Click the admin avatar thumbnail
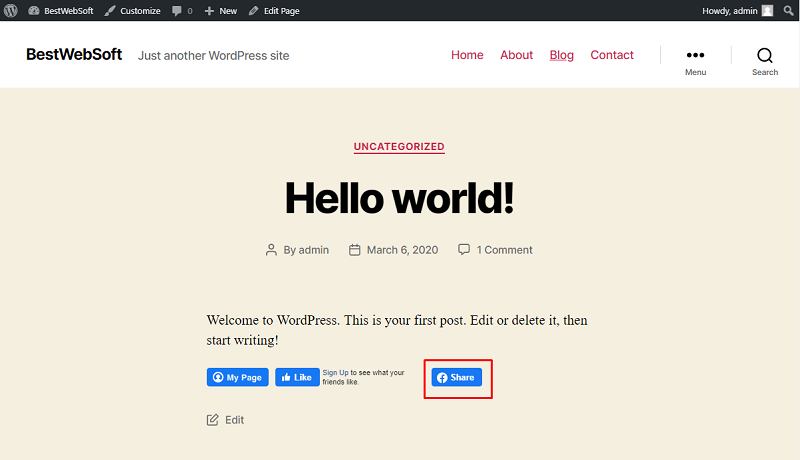800x460 pixels. 767,11
